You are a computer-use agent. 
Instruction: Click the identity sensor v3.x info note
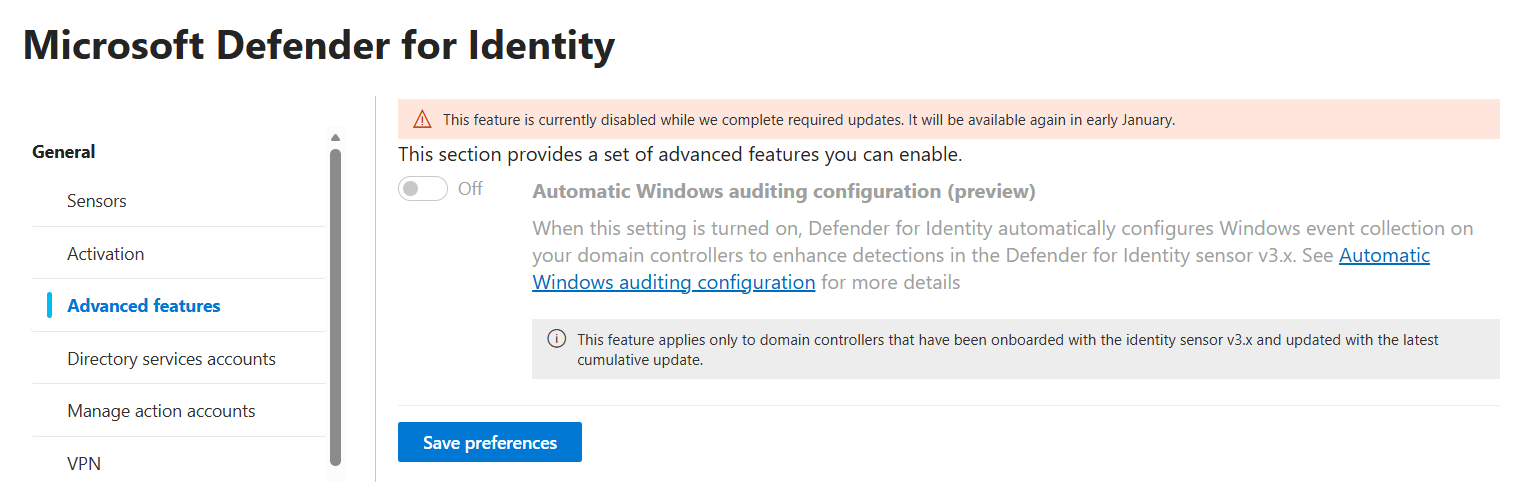click(x=1008, y=350)
